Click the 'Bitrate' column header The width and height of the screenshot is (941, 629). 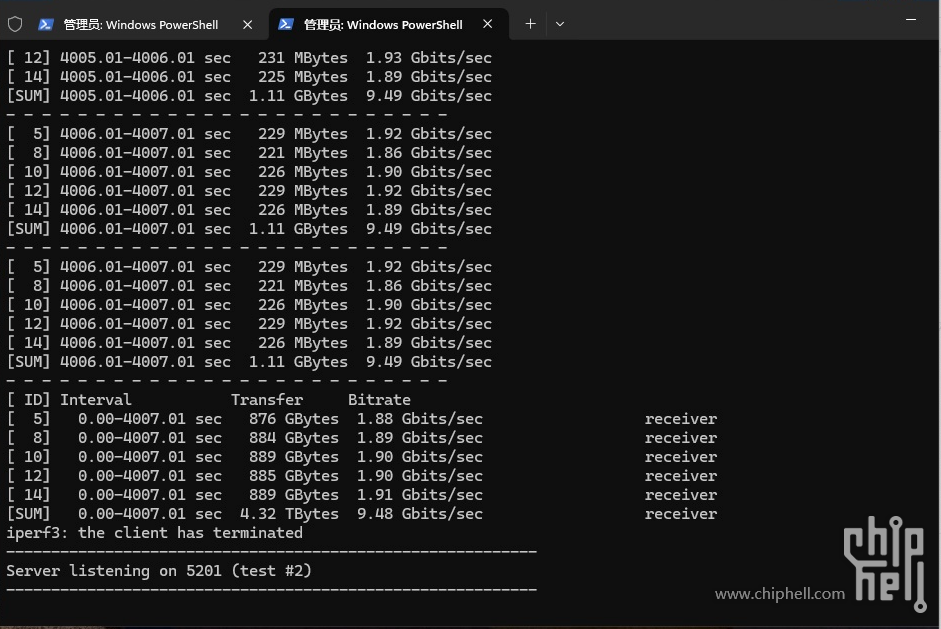379,400
